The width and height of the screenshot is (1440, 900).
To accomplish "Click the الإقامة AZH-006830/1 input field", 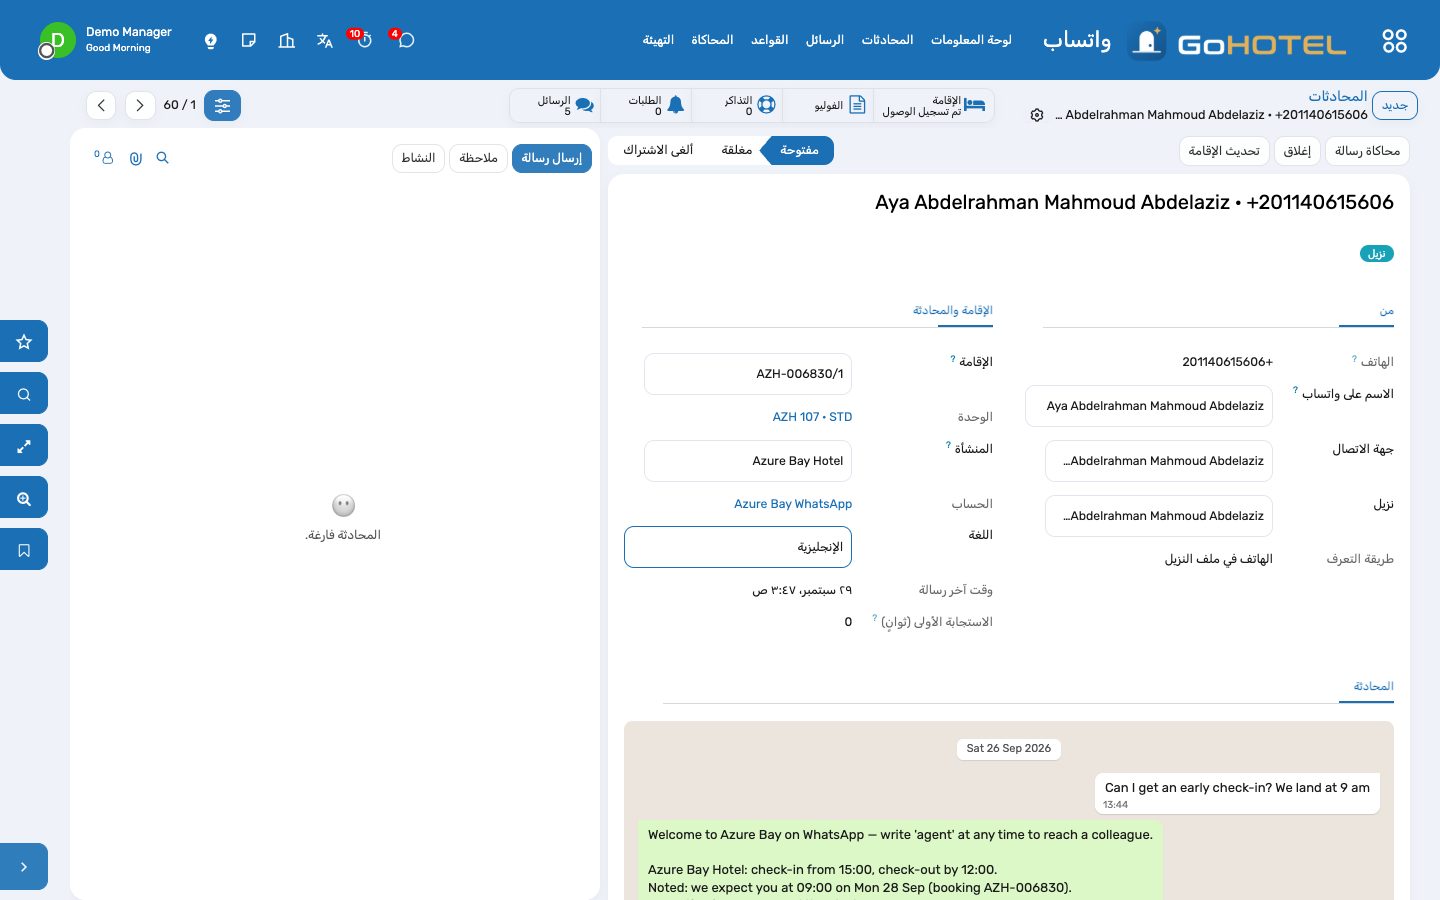I will [748, 374].
